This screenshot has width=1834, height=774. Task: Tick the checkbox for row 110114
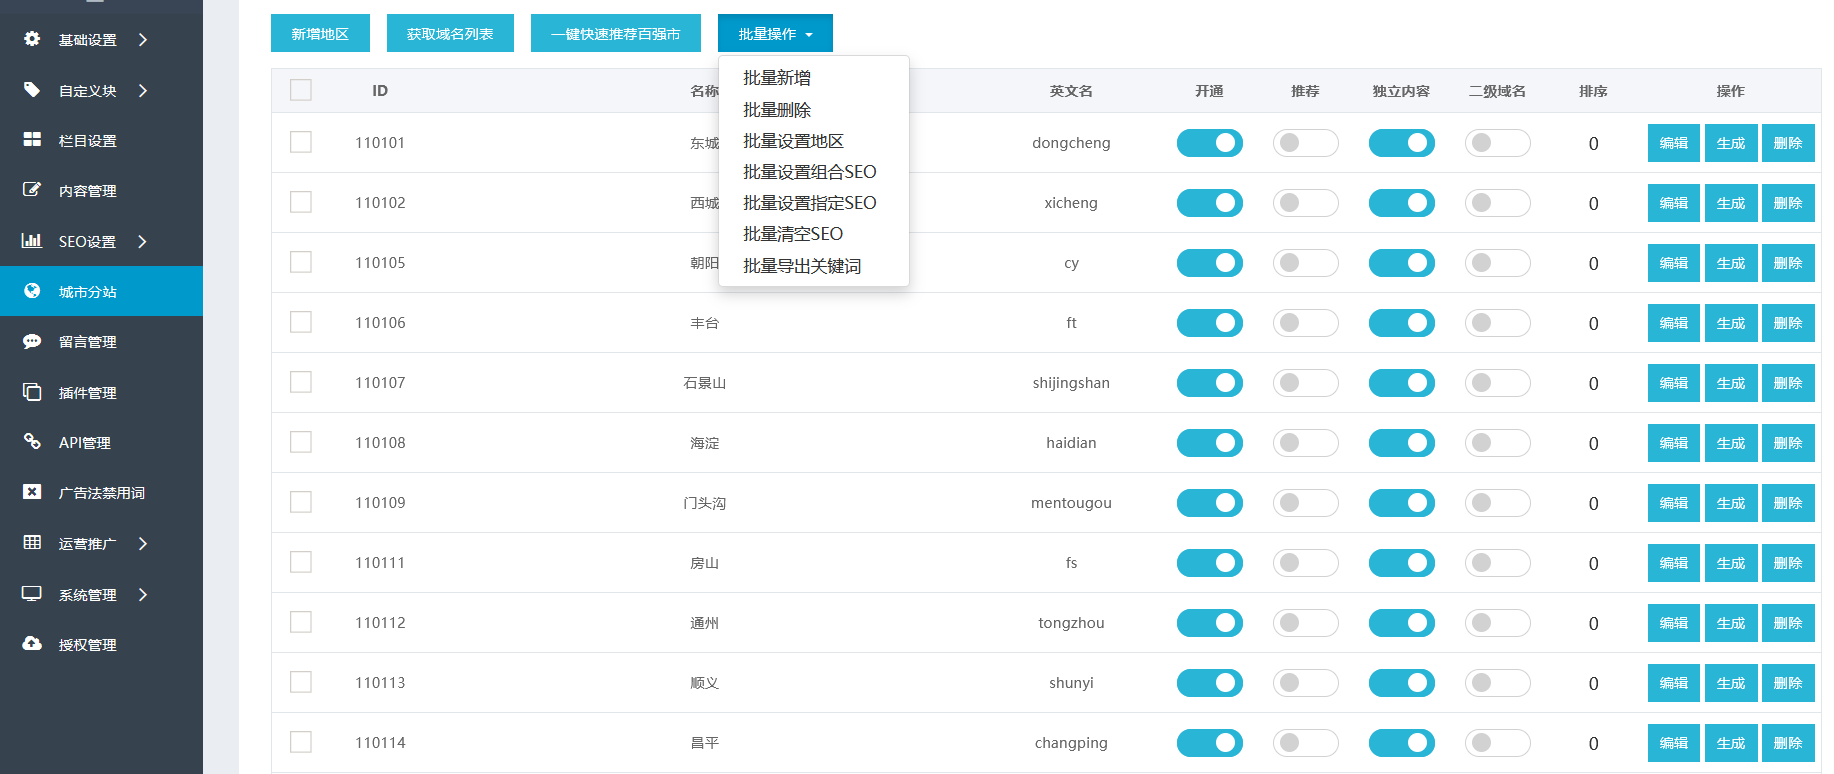[x=301, y=742]
